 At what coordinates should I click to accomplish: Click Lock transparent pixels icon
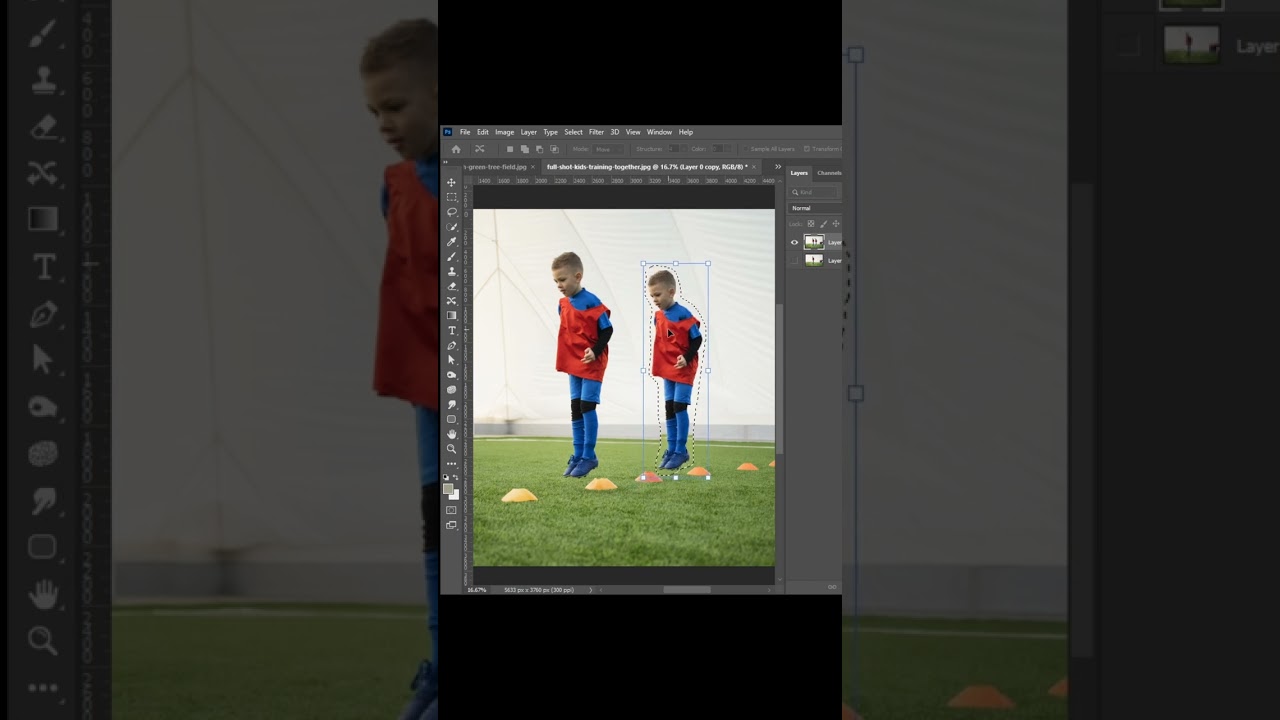pos(811,224)
